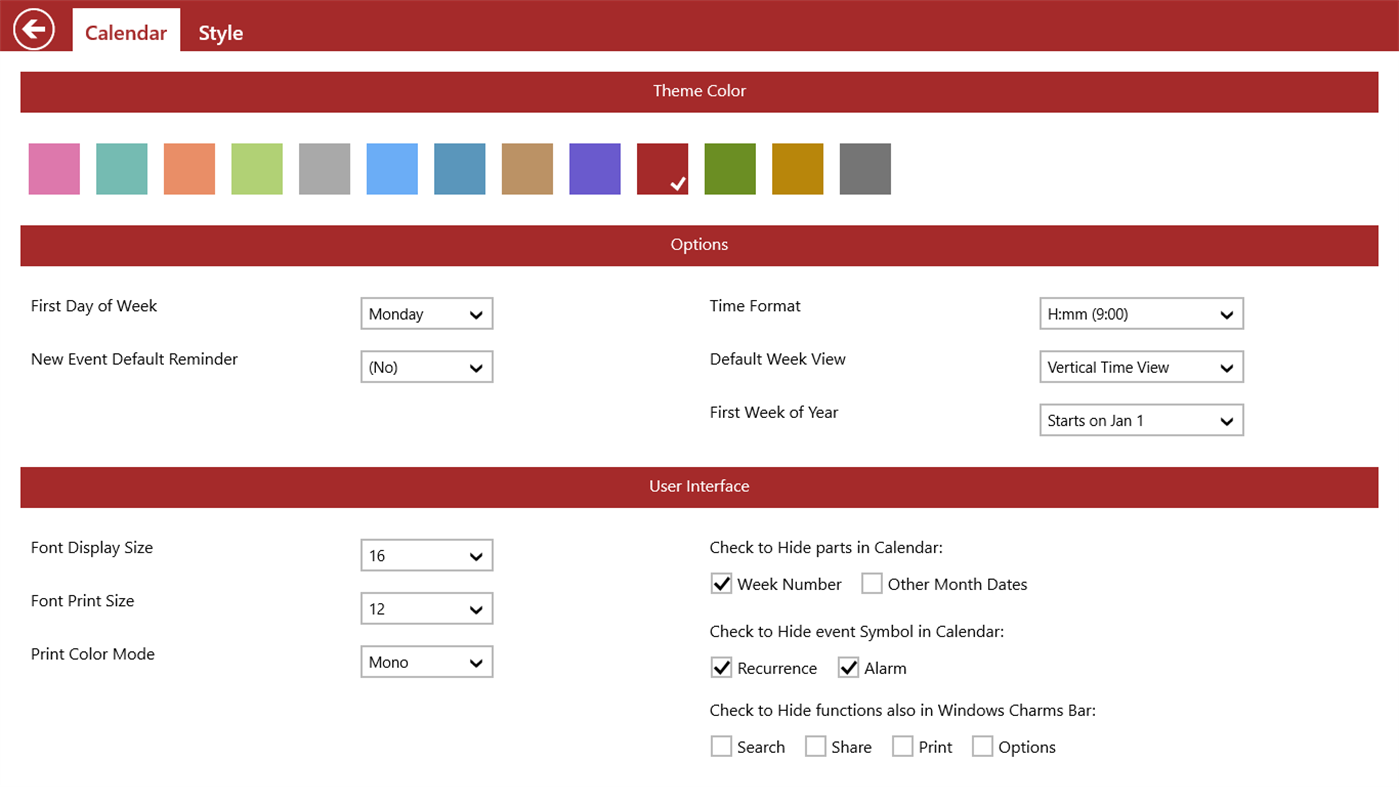Select the dark red checked theme swatch
This screenshot has height=787, width=1399.
click(662, 169)
